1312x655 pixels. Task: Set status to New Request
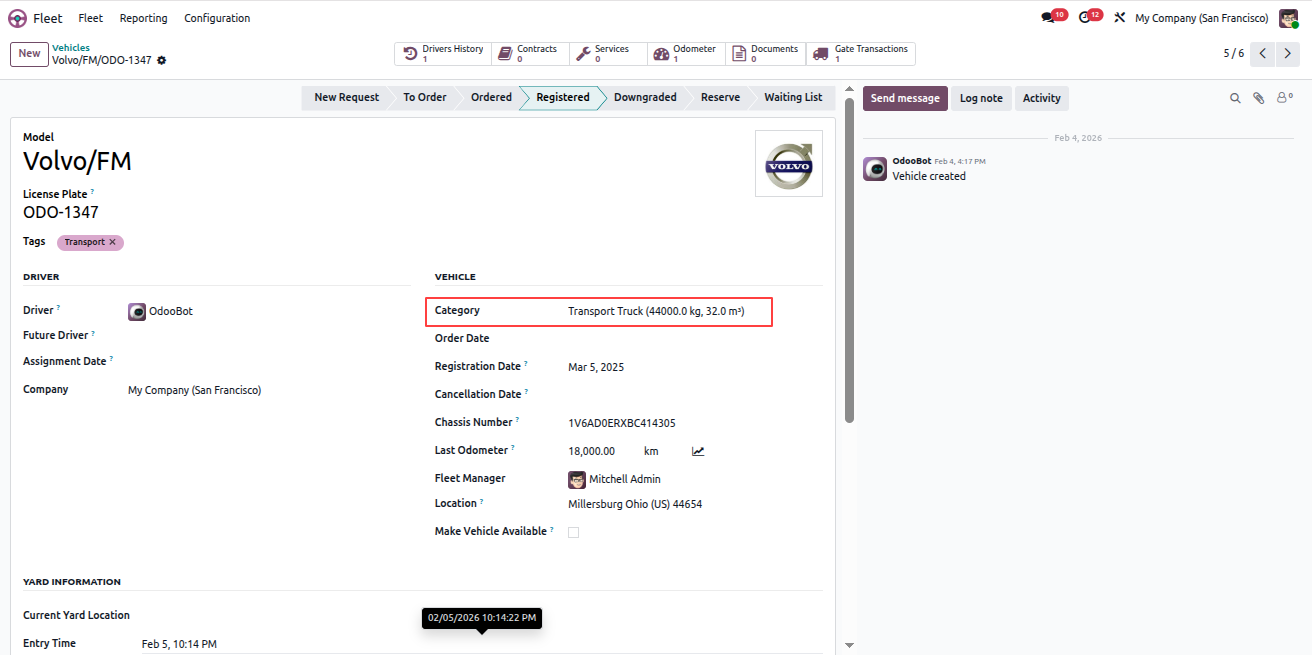[346, 97]
